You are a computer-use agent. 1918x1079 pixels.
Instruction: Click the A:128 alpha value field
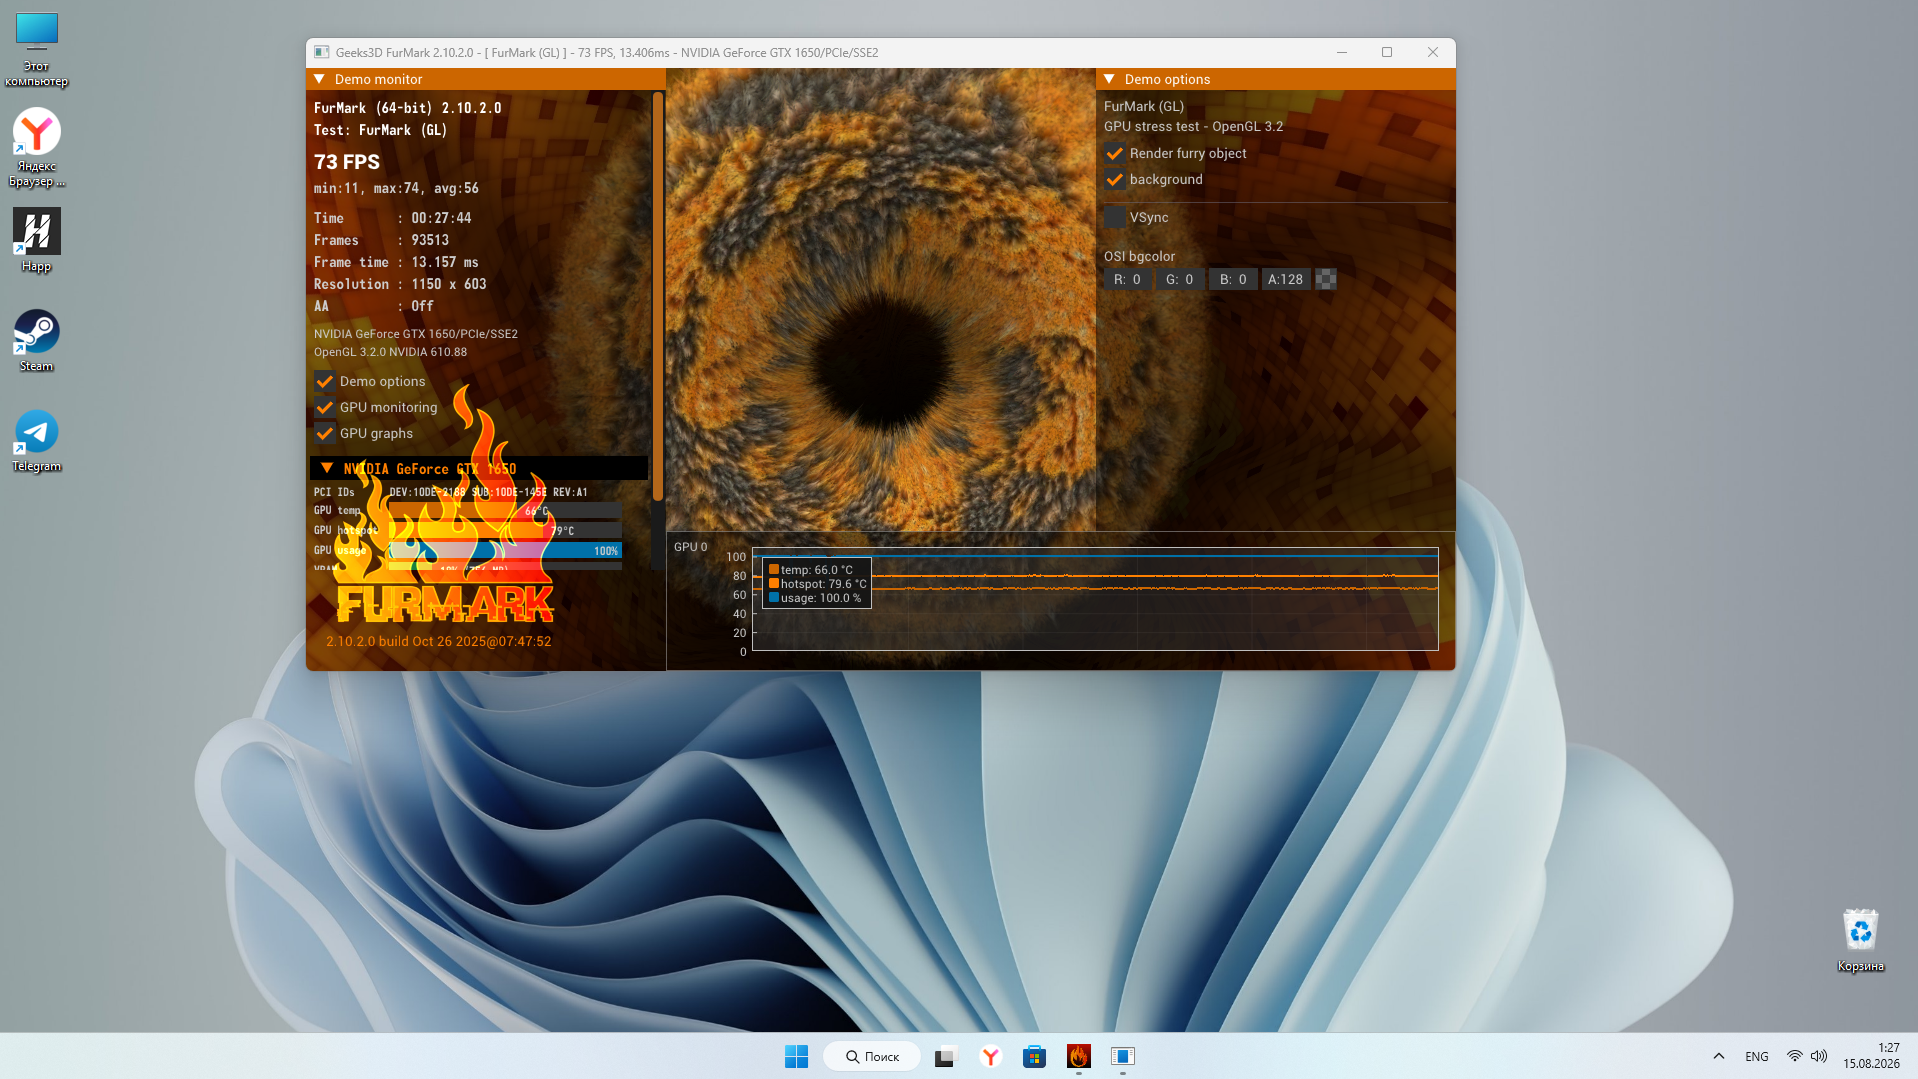click(x=1286, y=279)
